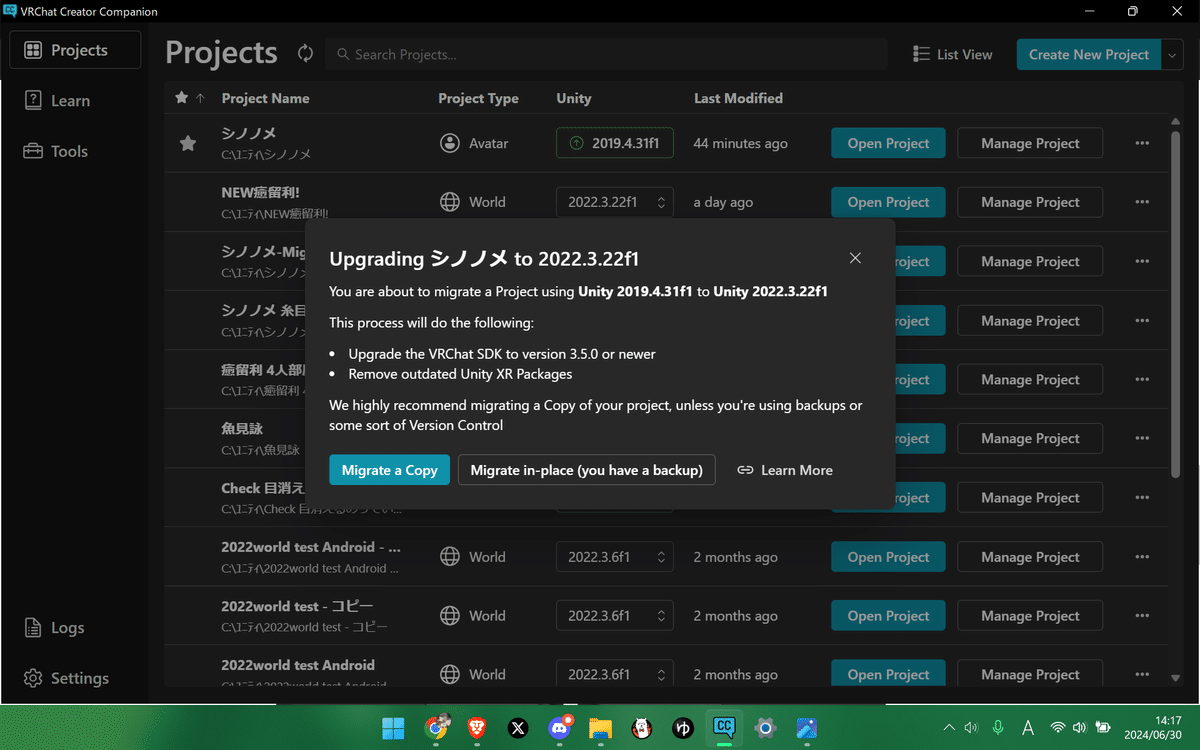Click the Avatar type icon in the starred row

click(x=450, y=143)
